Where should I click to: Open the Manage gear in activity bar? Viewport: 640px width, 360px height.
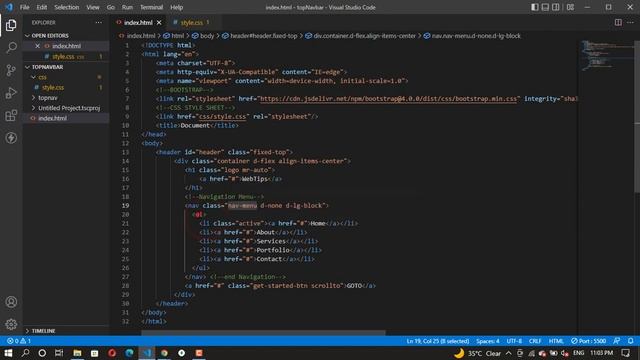tap(11, 324)
